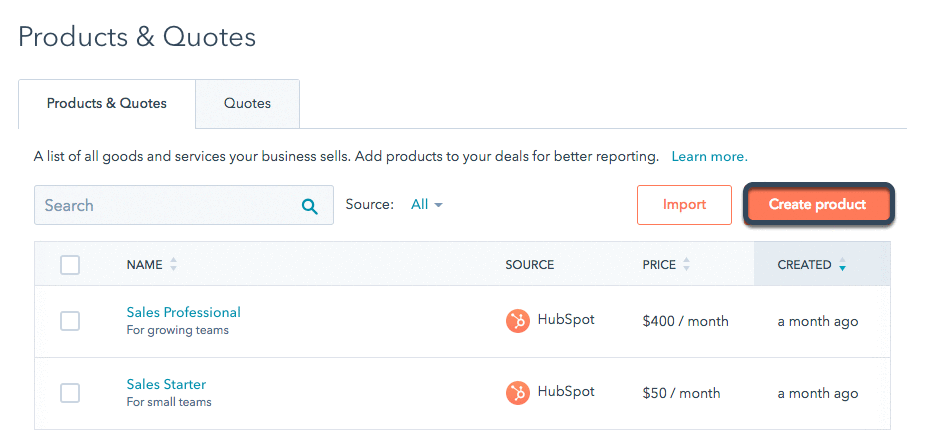Click HubSpot logo in Sales Starter row

tap(517, 393)
